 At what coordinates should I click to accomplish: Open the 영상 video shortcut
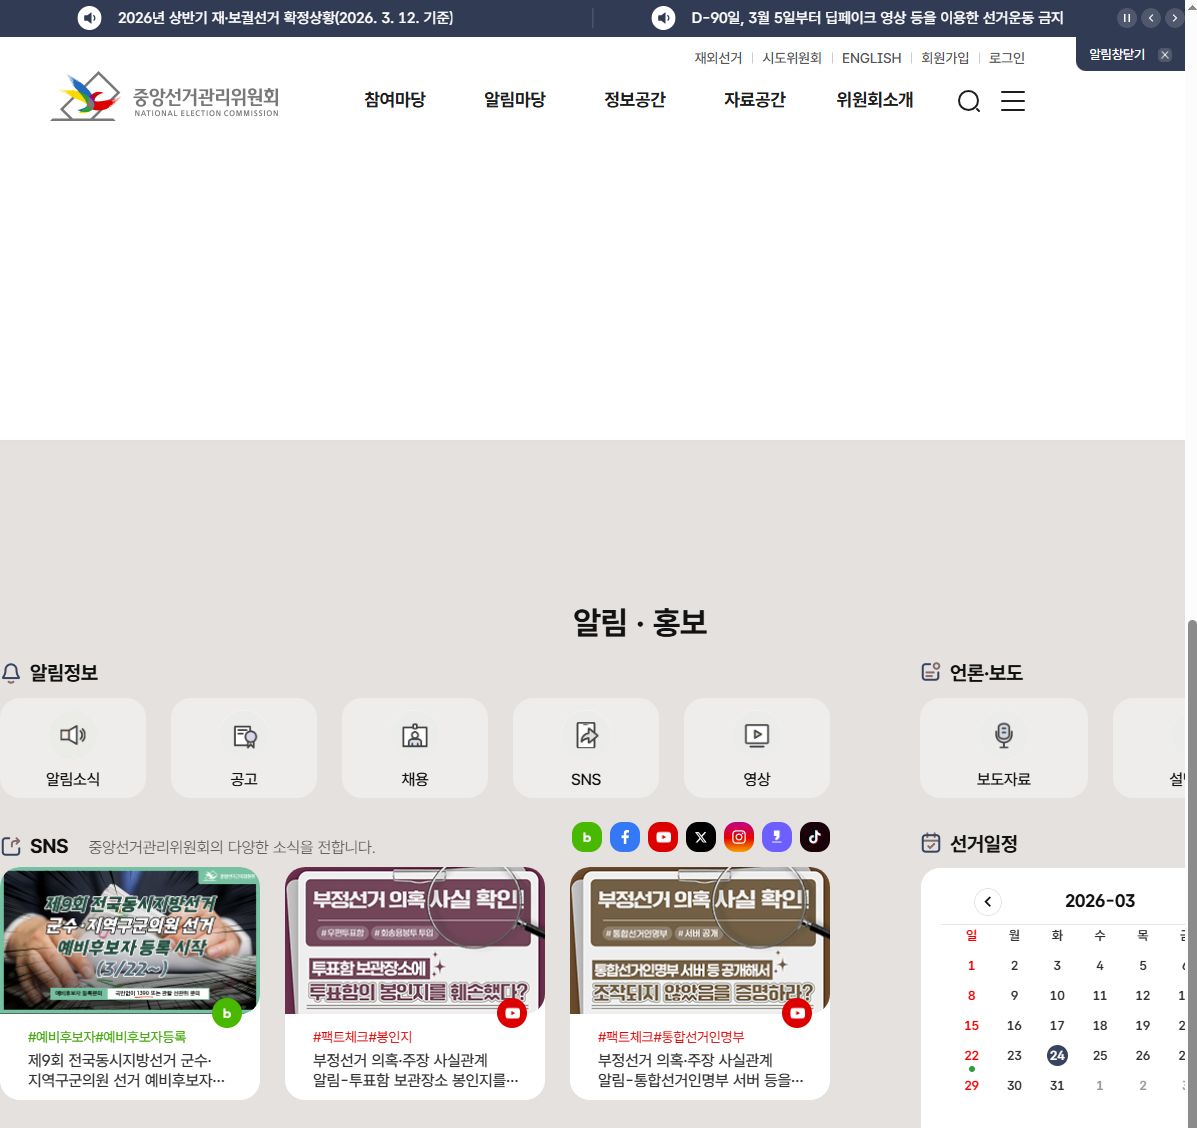pyautogui.click(x=757, y=748)
